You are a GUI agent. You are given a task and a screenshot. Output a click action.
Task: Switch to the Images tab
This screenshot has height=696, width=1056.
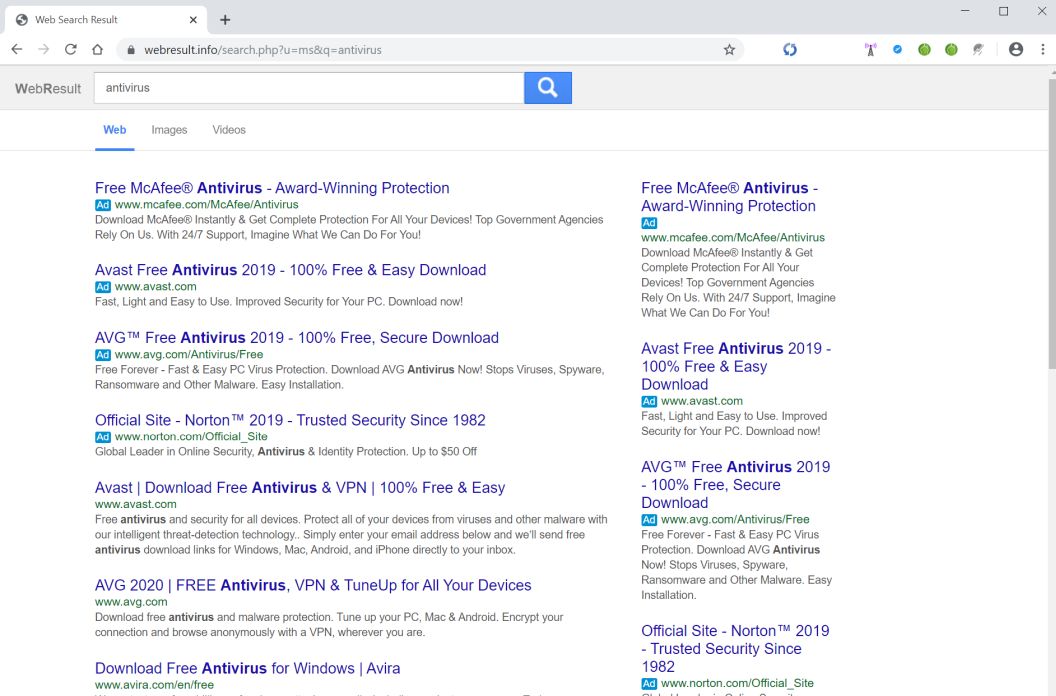point(169,130)
